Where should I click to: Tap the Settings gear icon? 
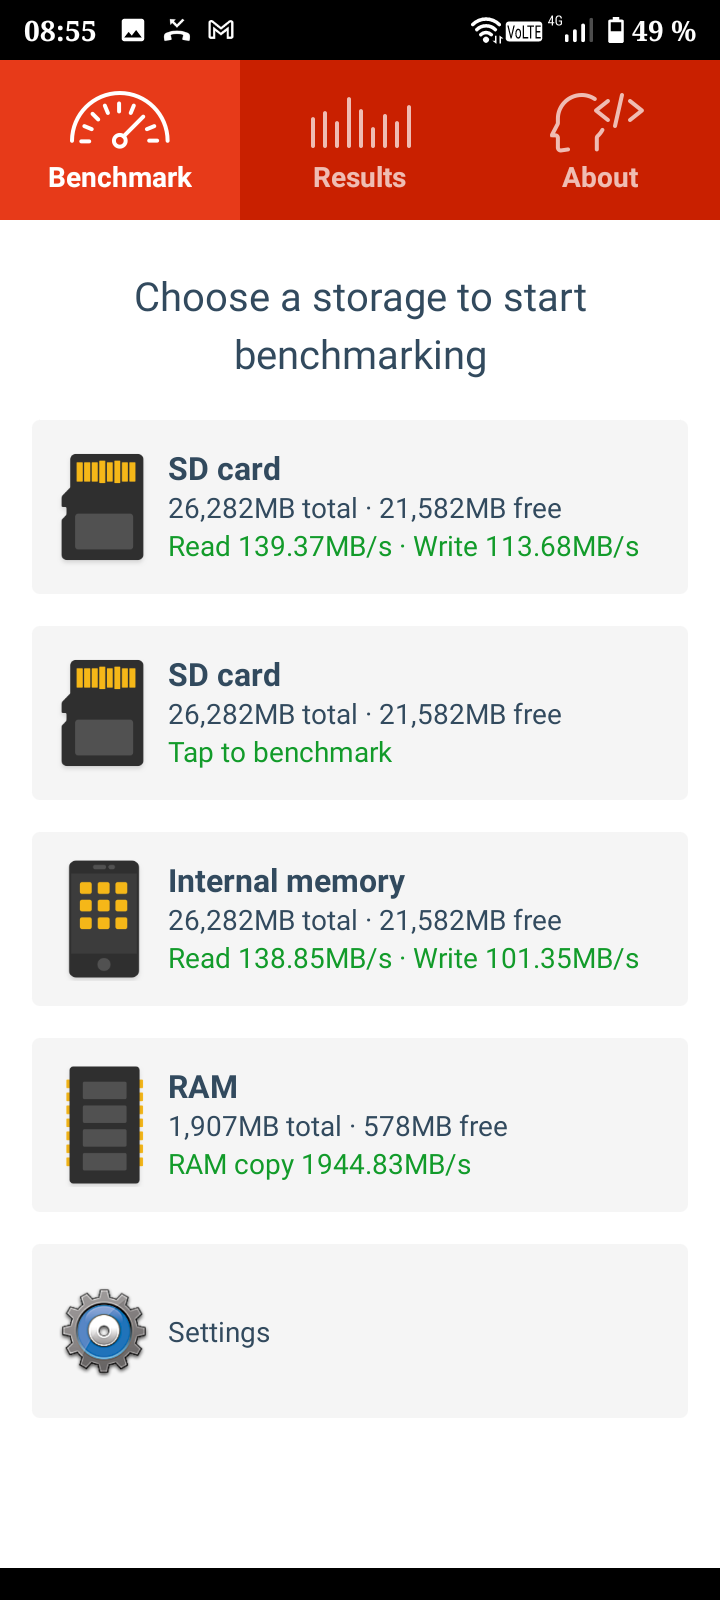tap(103, 1331)
